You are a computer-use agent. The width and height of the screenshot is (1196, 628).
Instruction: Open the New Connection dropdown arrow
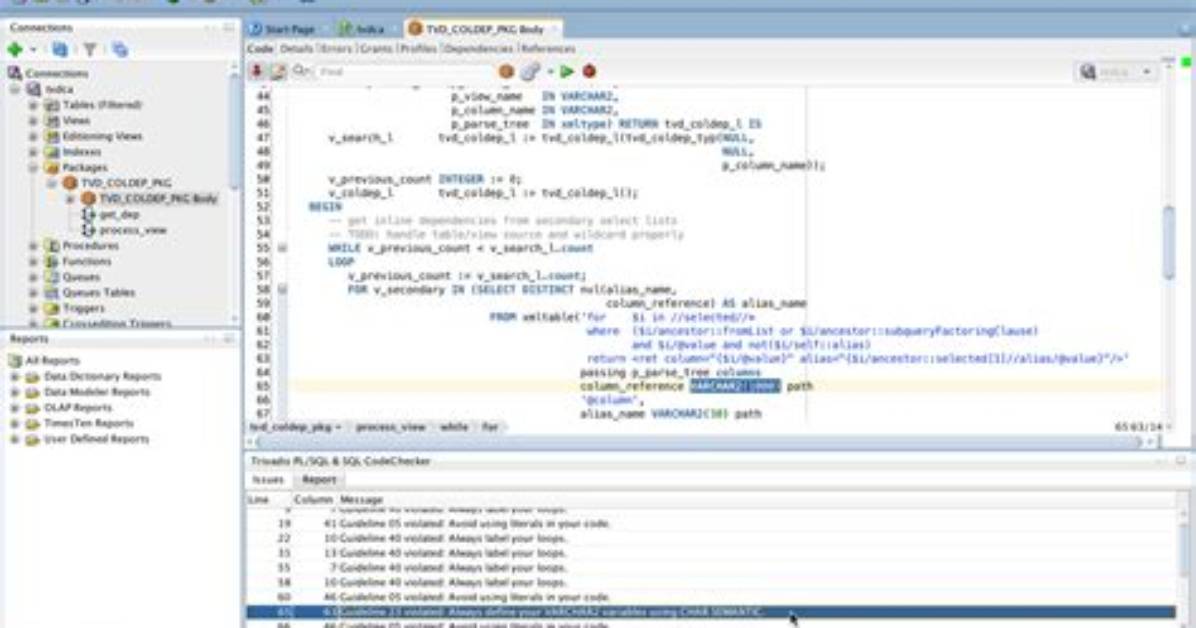33,50
